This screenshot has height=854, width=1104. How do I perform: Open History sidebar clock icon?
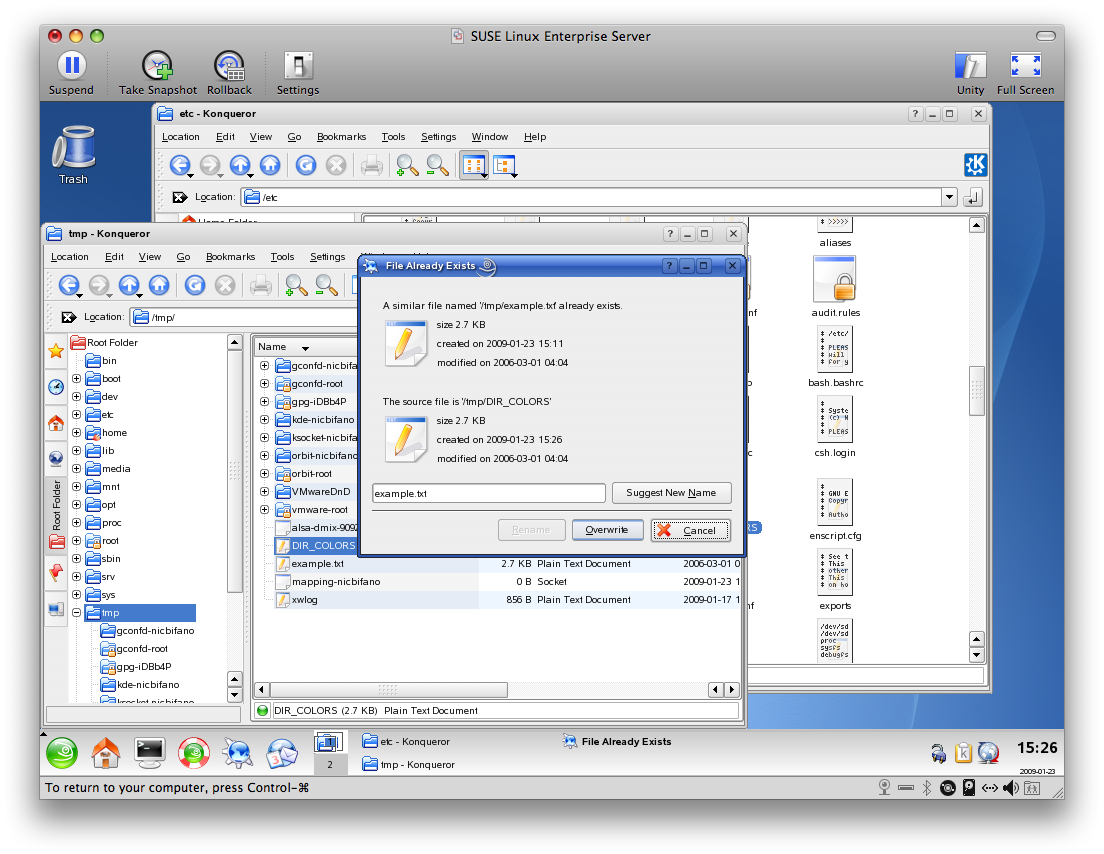(56, 387)
